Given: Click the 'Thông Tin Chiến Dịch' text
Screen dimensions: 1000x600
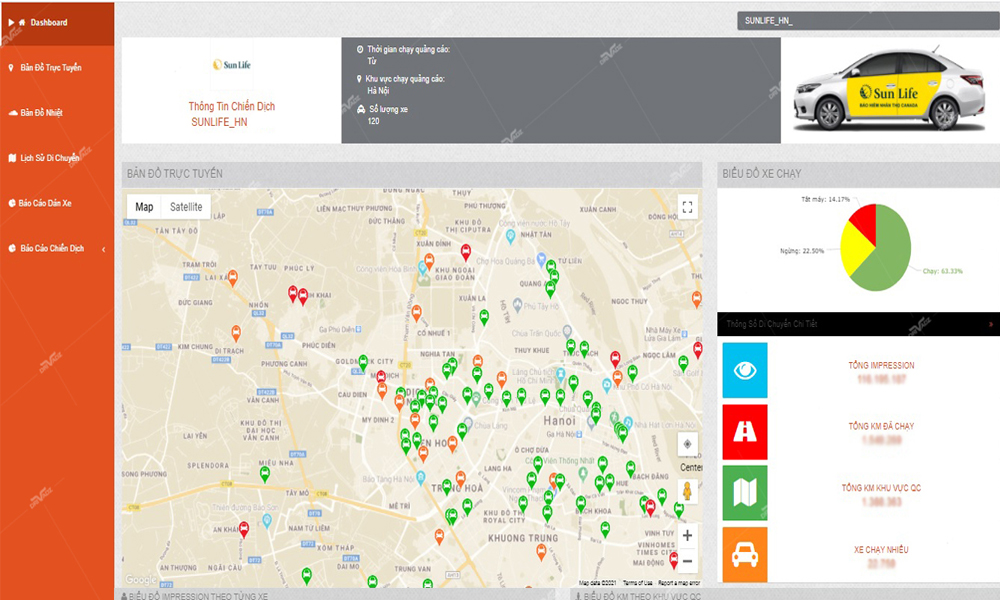Looking at the screenshot, I should (232, 106).
